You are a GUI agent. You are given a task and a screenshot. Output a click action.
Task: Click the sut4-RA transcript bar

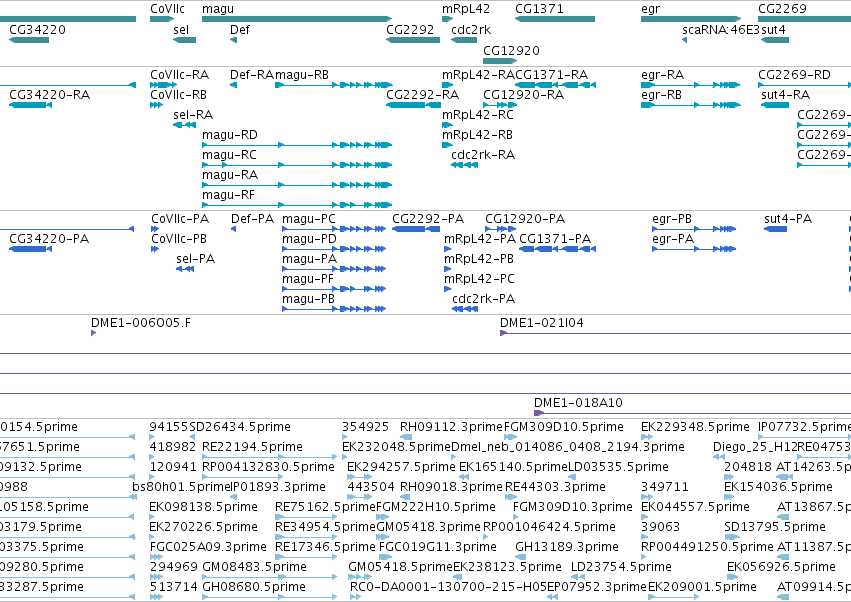coord(774,105)
